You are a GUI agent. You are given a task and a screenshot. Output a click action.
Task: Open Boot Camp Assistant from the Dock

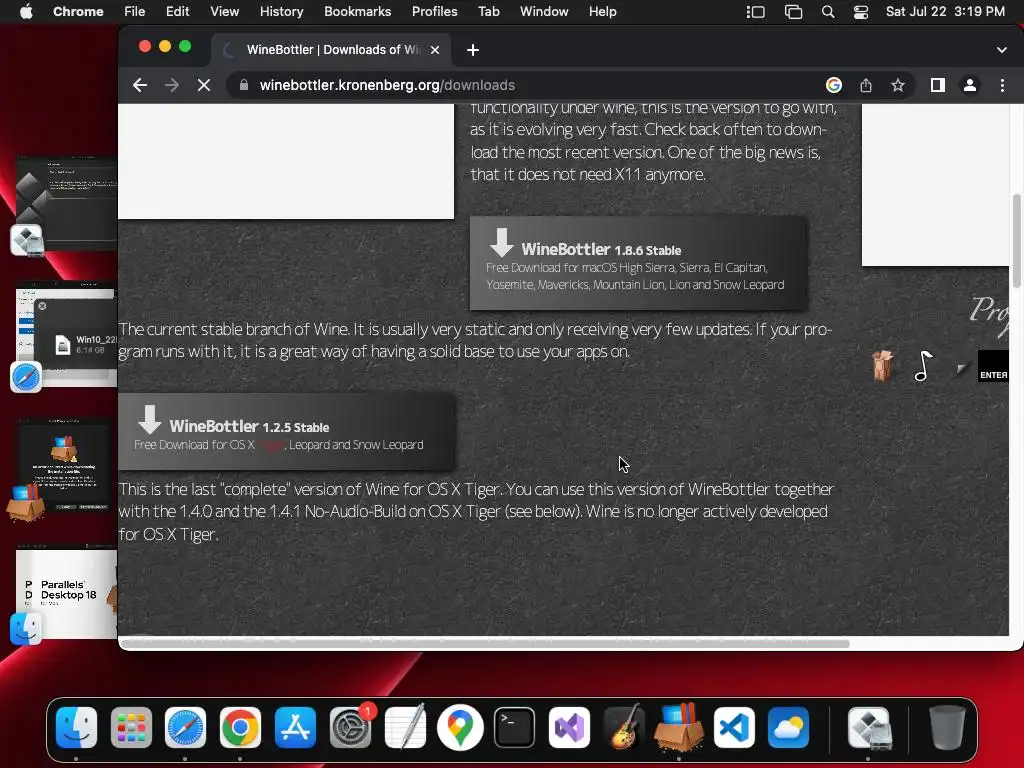(x=869, y=728)
